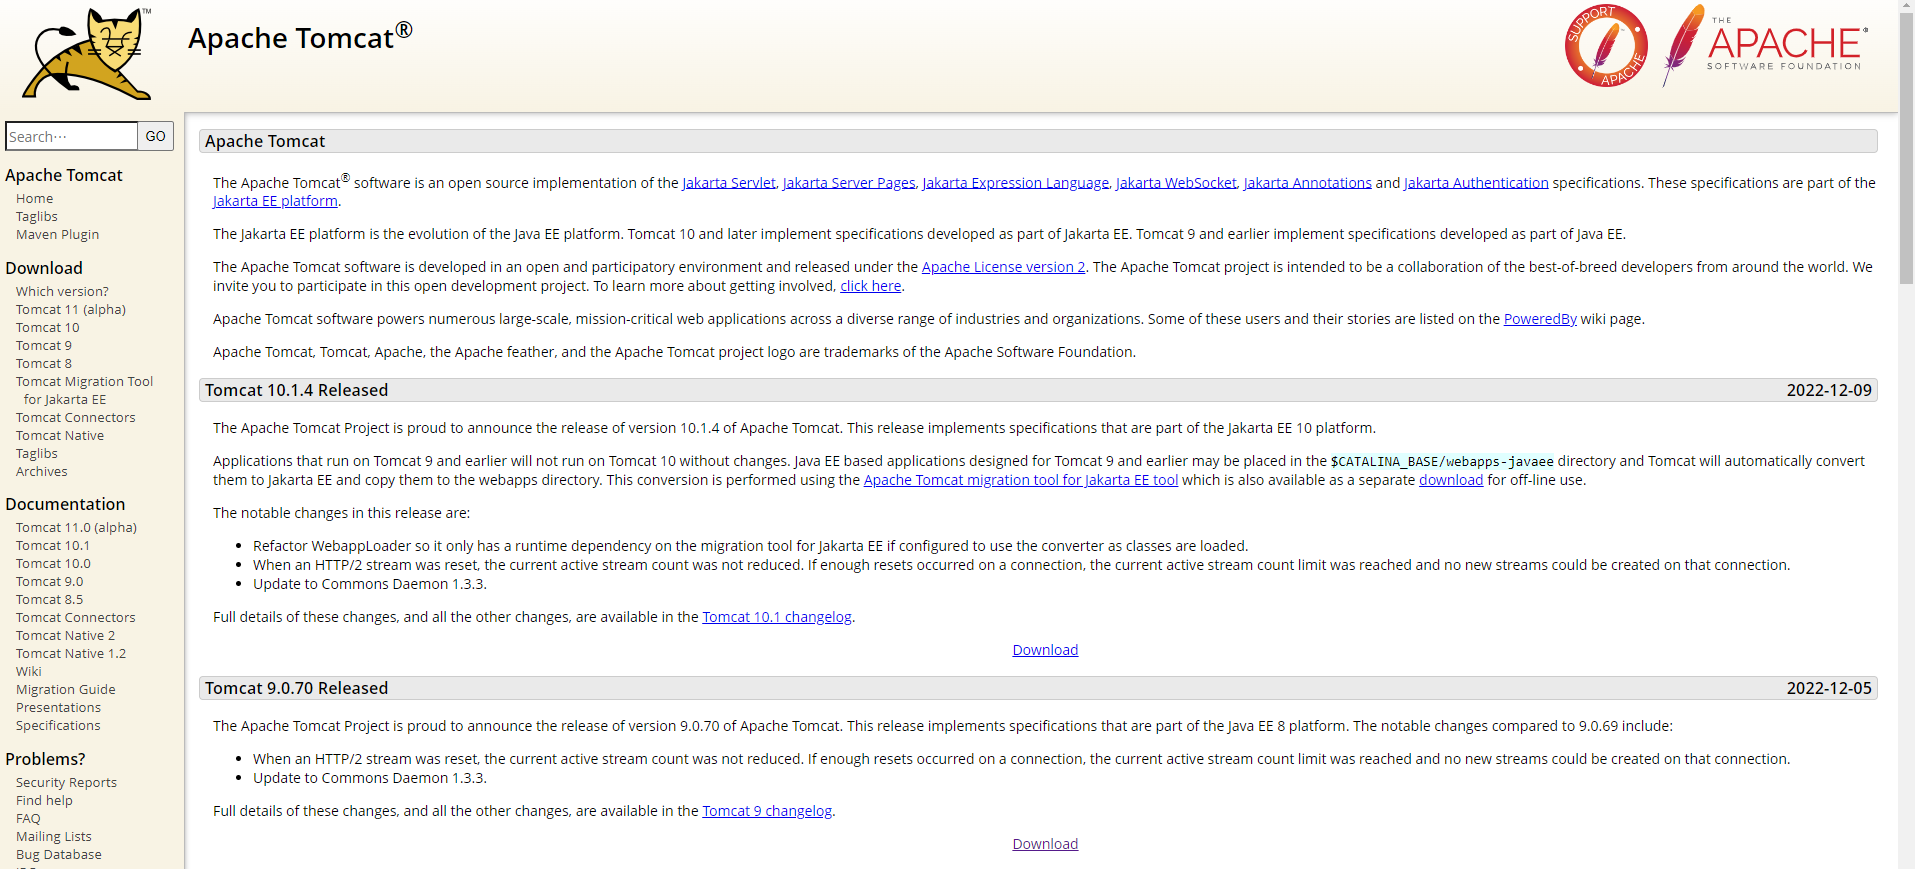Open Tomcat 9.0 documentation
The image size is (1915, 869).
(x=50, y=582)
